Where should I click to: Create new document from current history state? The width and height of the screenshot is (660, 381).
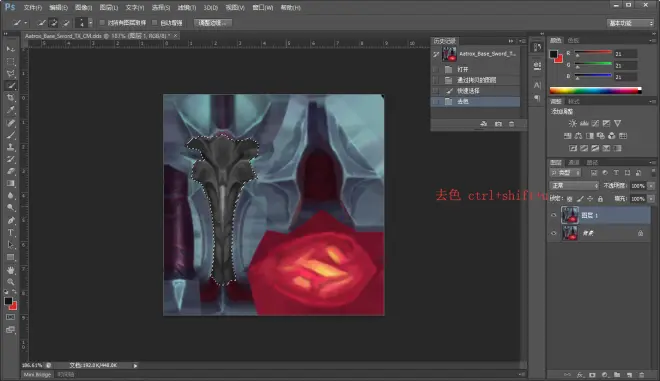484,124
